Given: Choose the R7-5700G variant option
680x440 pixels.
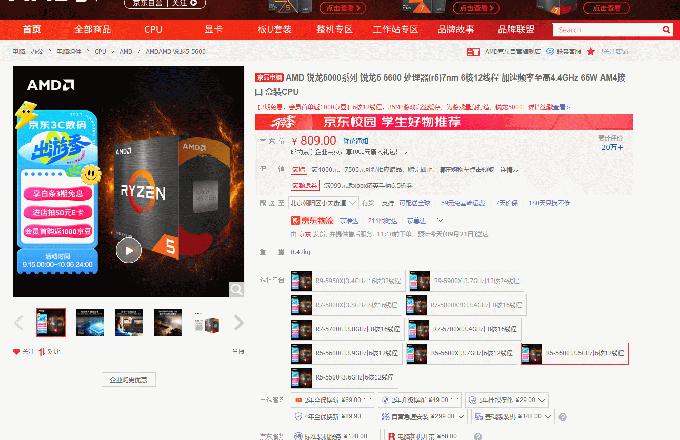Looking at the screenshot, I should click(x=347, y=329).
